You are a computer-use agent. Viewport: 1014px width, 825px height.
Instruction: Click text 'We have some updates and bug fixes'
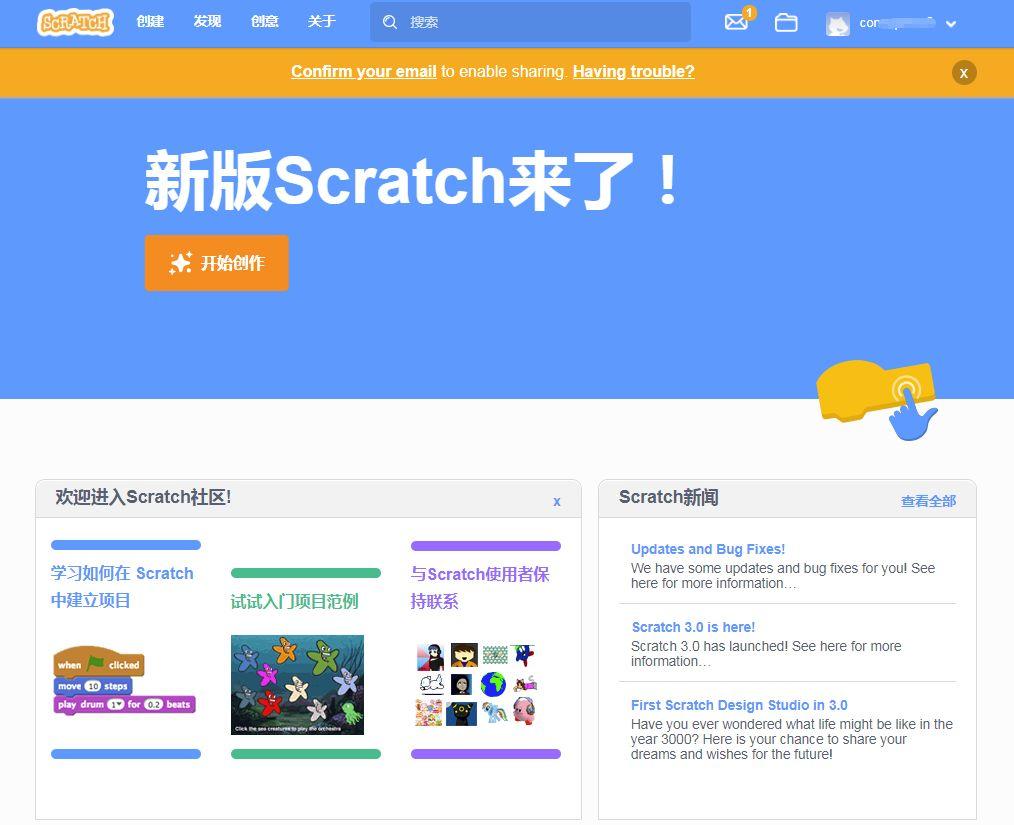tap(735, 568)
